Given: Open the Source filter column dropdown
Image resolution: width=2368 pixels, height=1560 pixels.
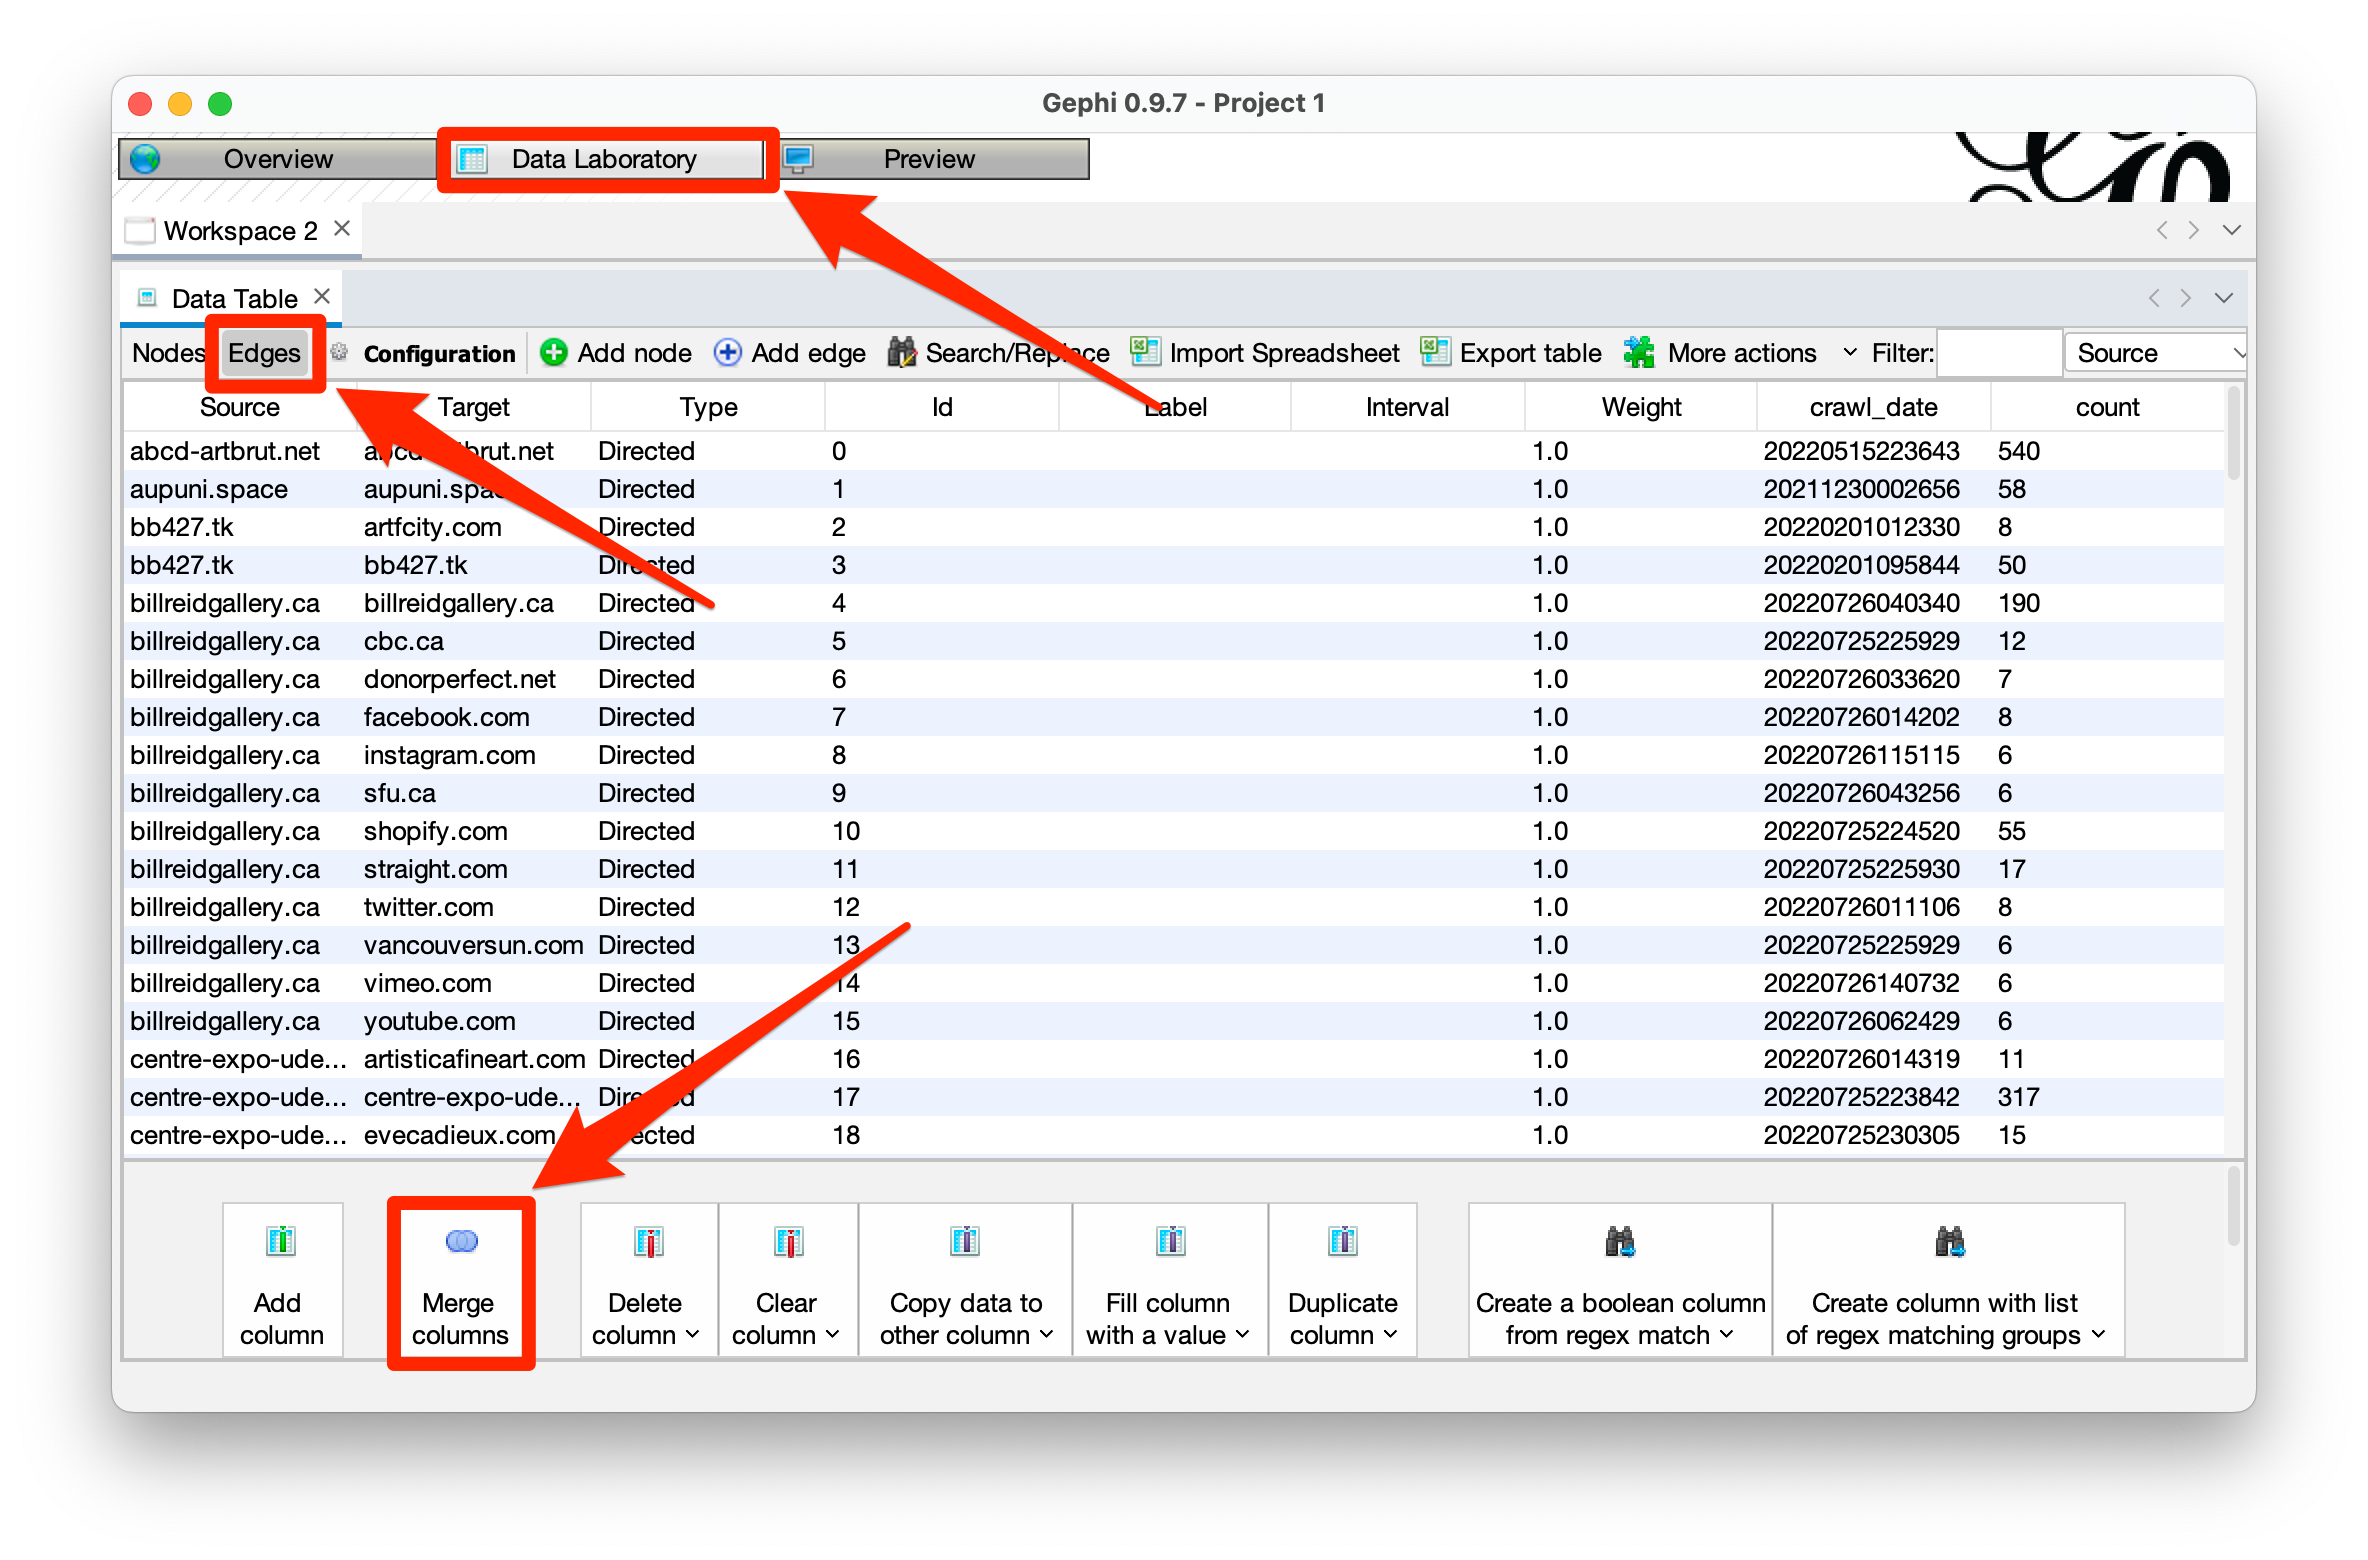Looking at the screenshot, I should 2154,353.
